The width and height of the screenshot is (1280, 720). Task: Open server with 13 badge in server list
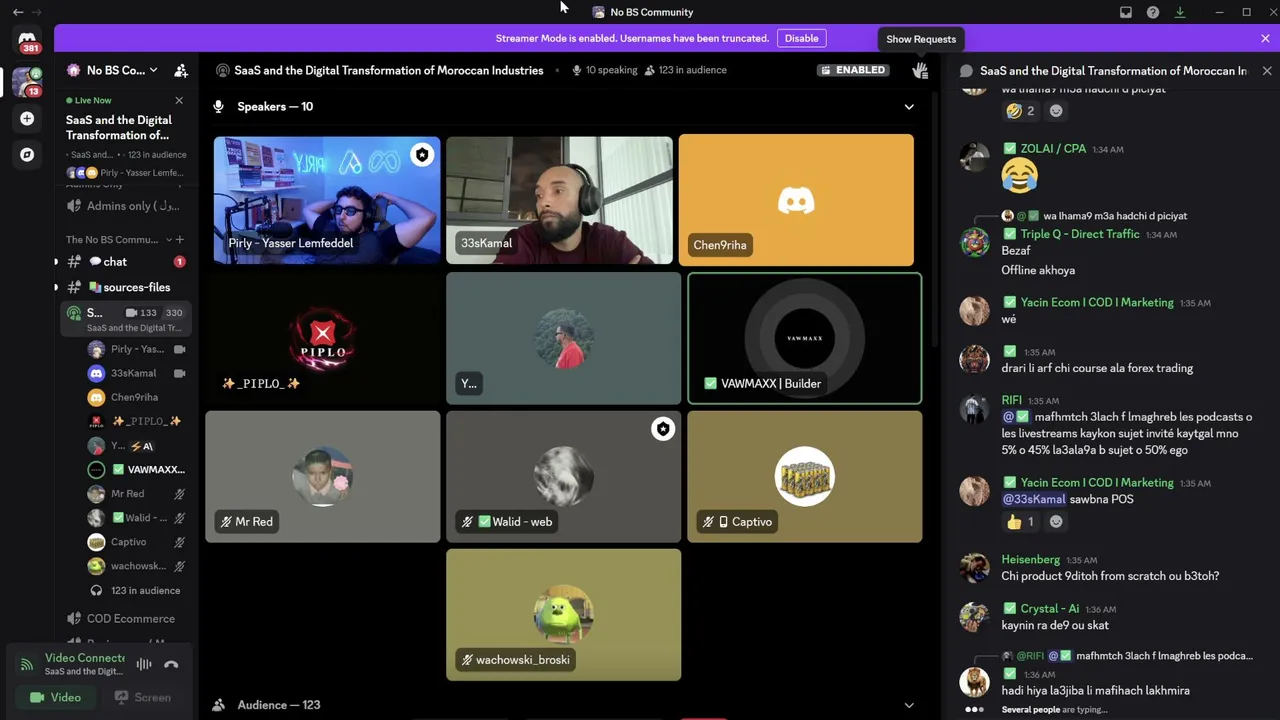[x=27, y=81]
